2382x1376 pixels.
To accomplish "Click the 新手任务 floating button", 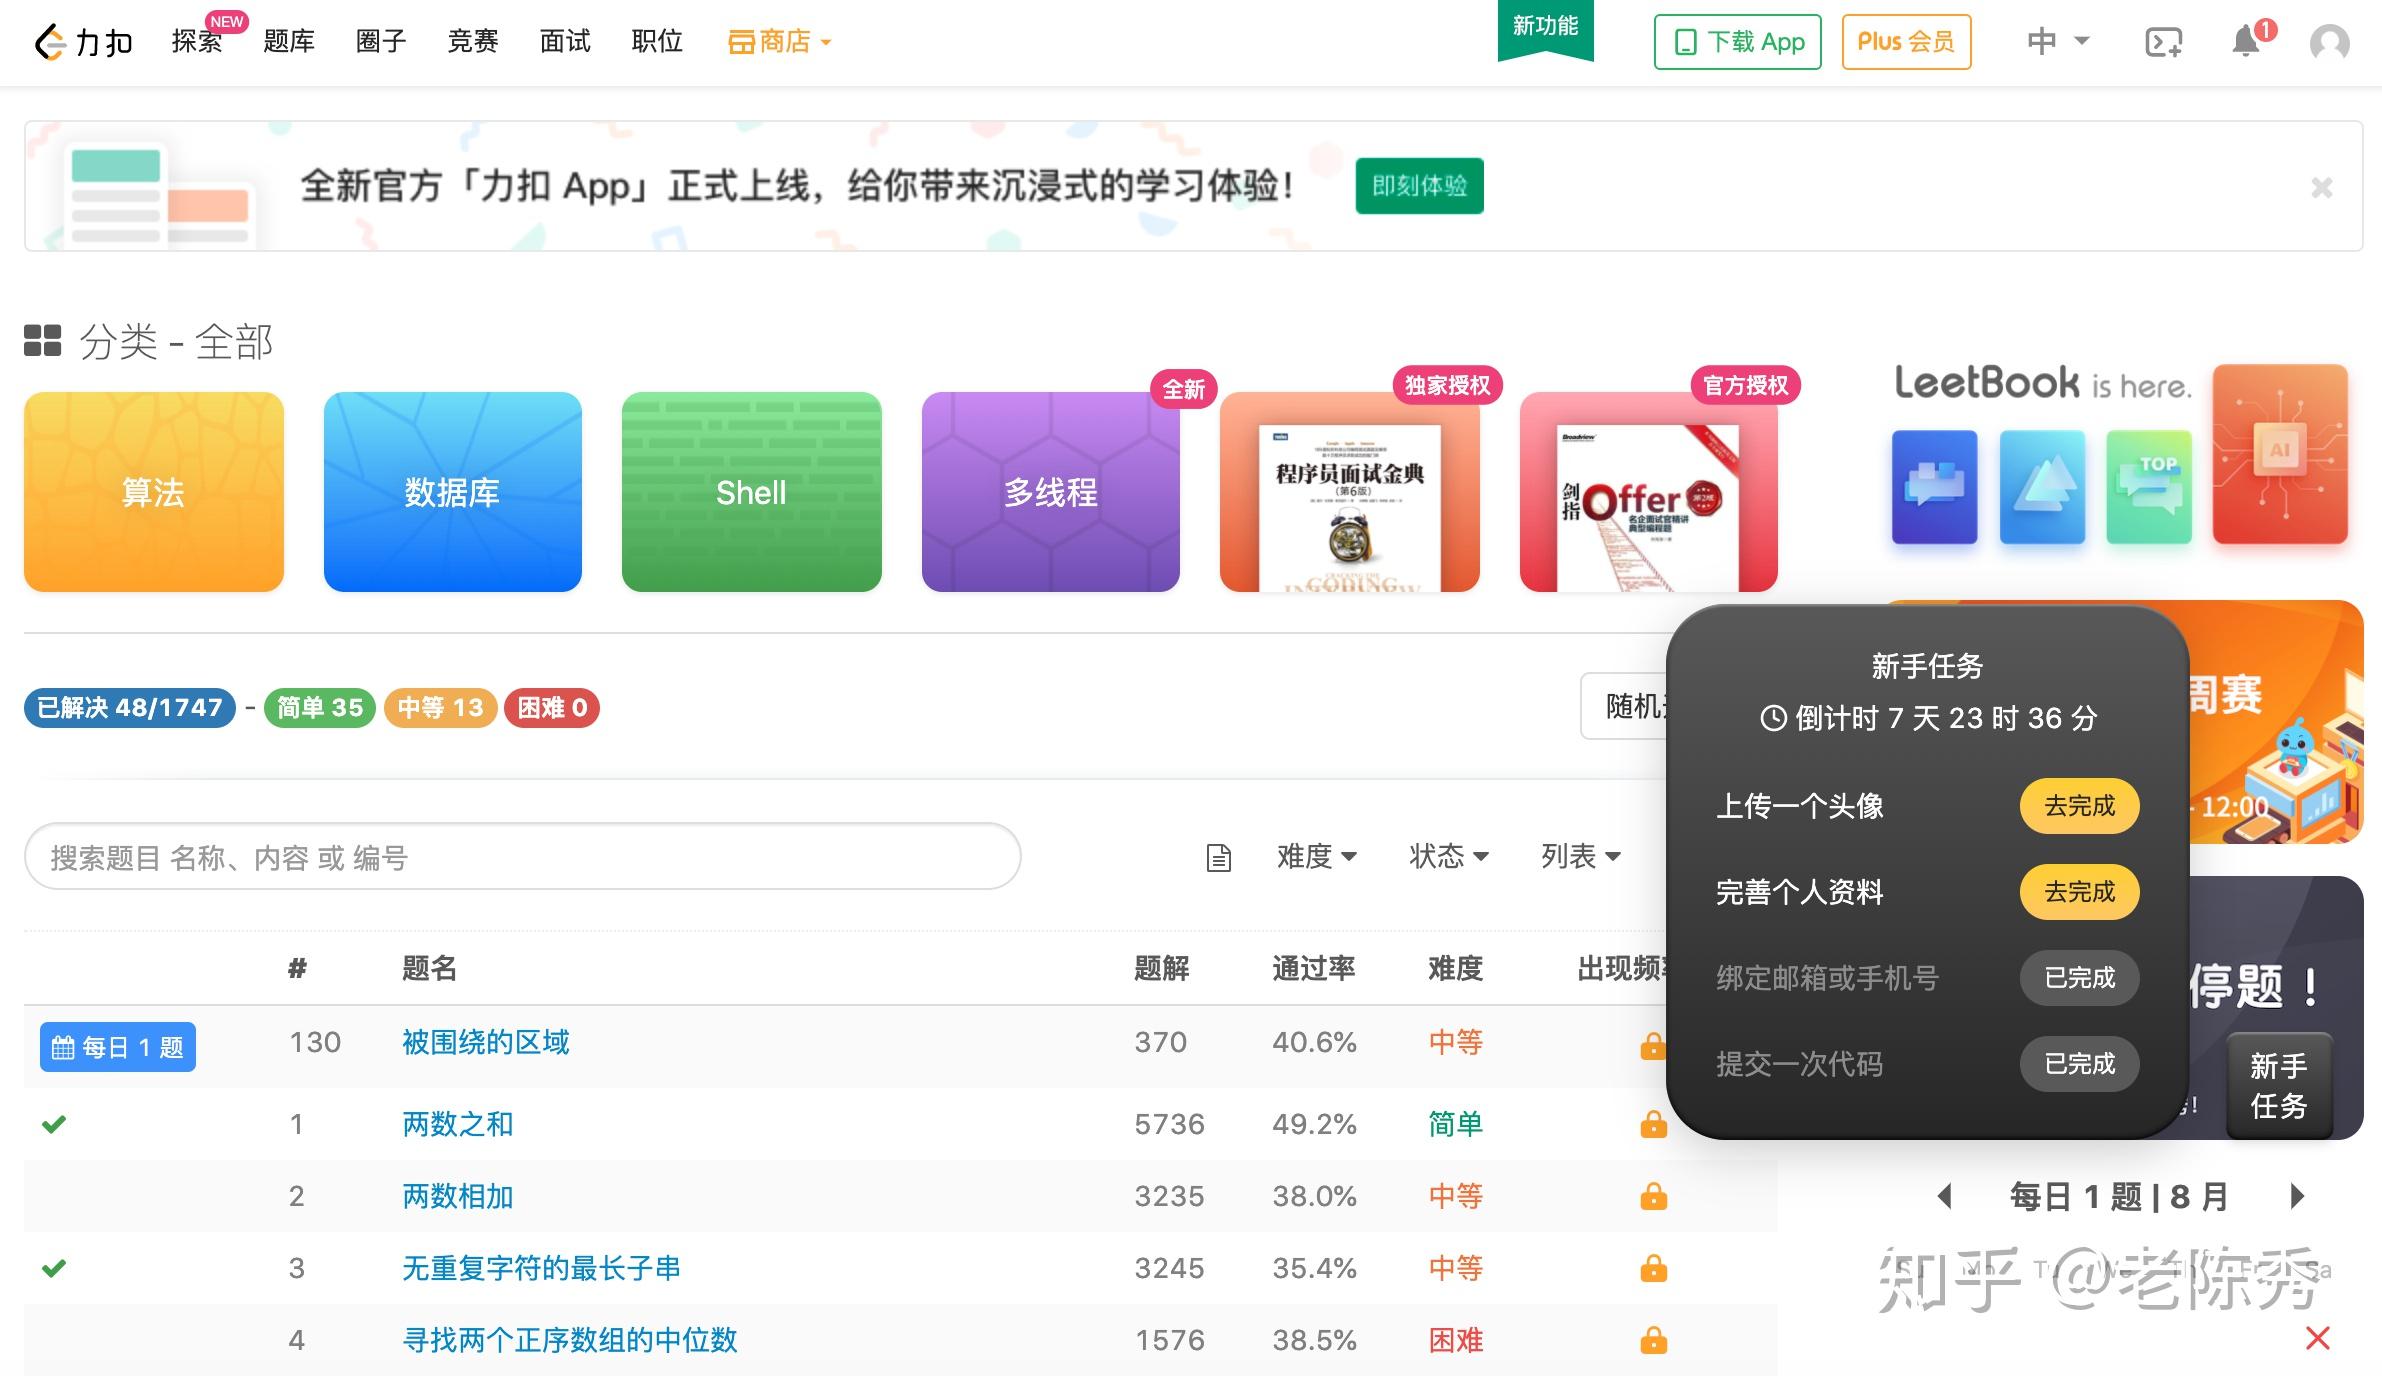I will [2279, 1086].
